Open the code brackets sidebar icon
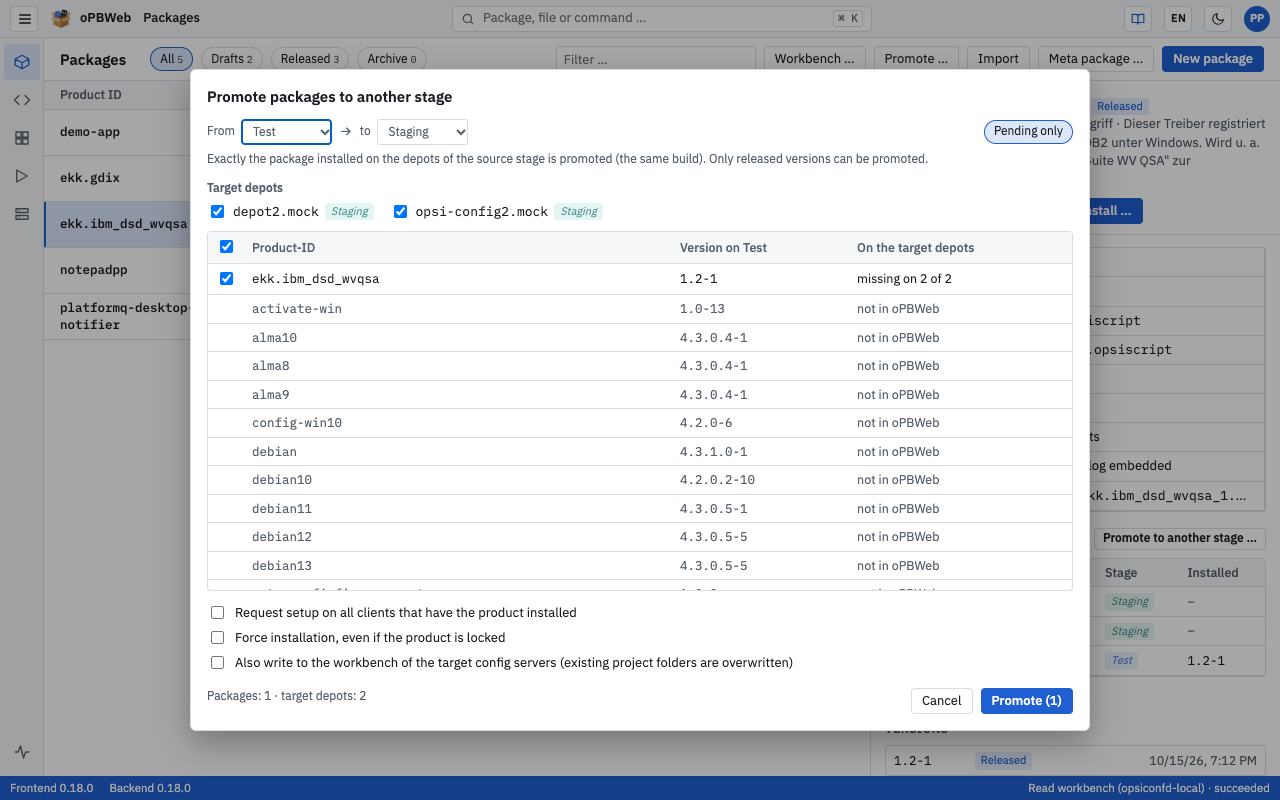 22,100
